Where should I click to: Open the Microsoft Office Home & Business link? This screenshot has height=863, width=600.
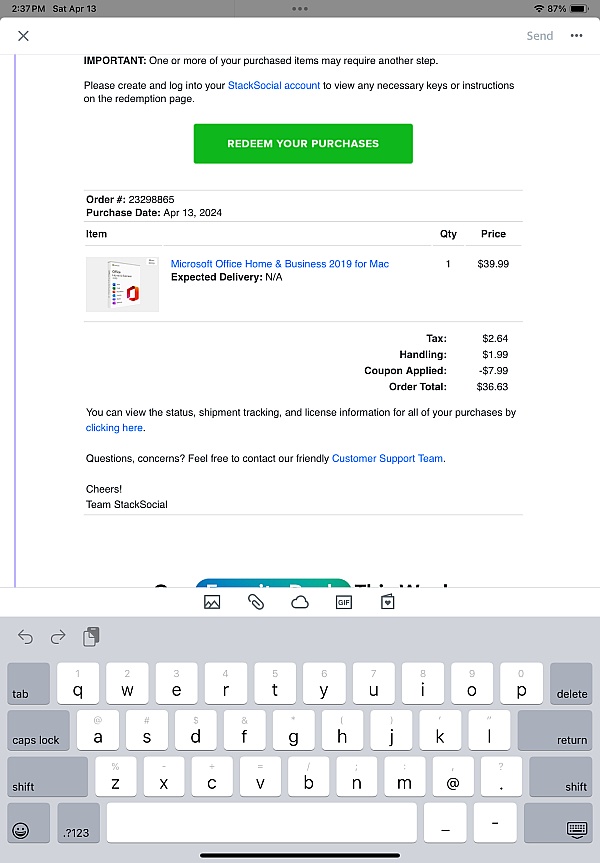pyautogui.click(x=280, y=264)
